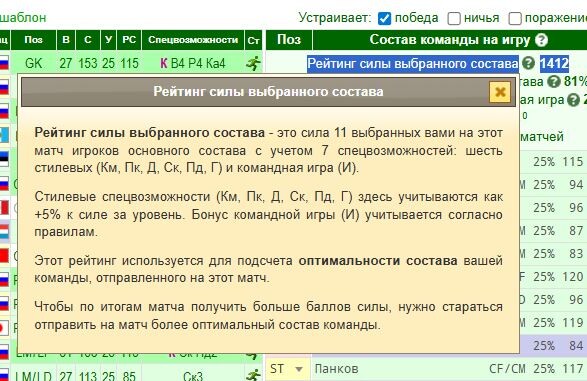This screenshot has width=587, height=381.
Task: Sort by left table Поз header
Action: (33, 40)
